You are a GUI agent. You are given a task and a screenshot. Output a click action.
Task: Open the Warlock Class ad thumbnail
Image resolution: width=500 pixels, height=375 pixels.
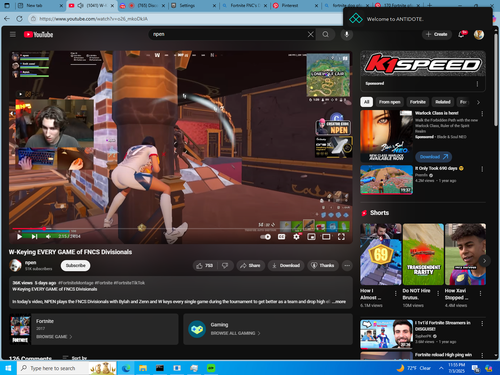[386, 136]
